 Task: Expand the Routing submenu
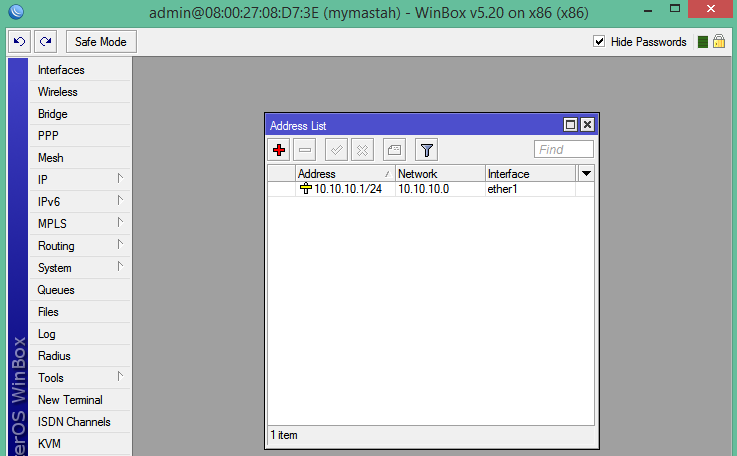coord(80,246)
